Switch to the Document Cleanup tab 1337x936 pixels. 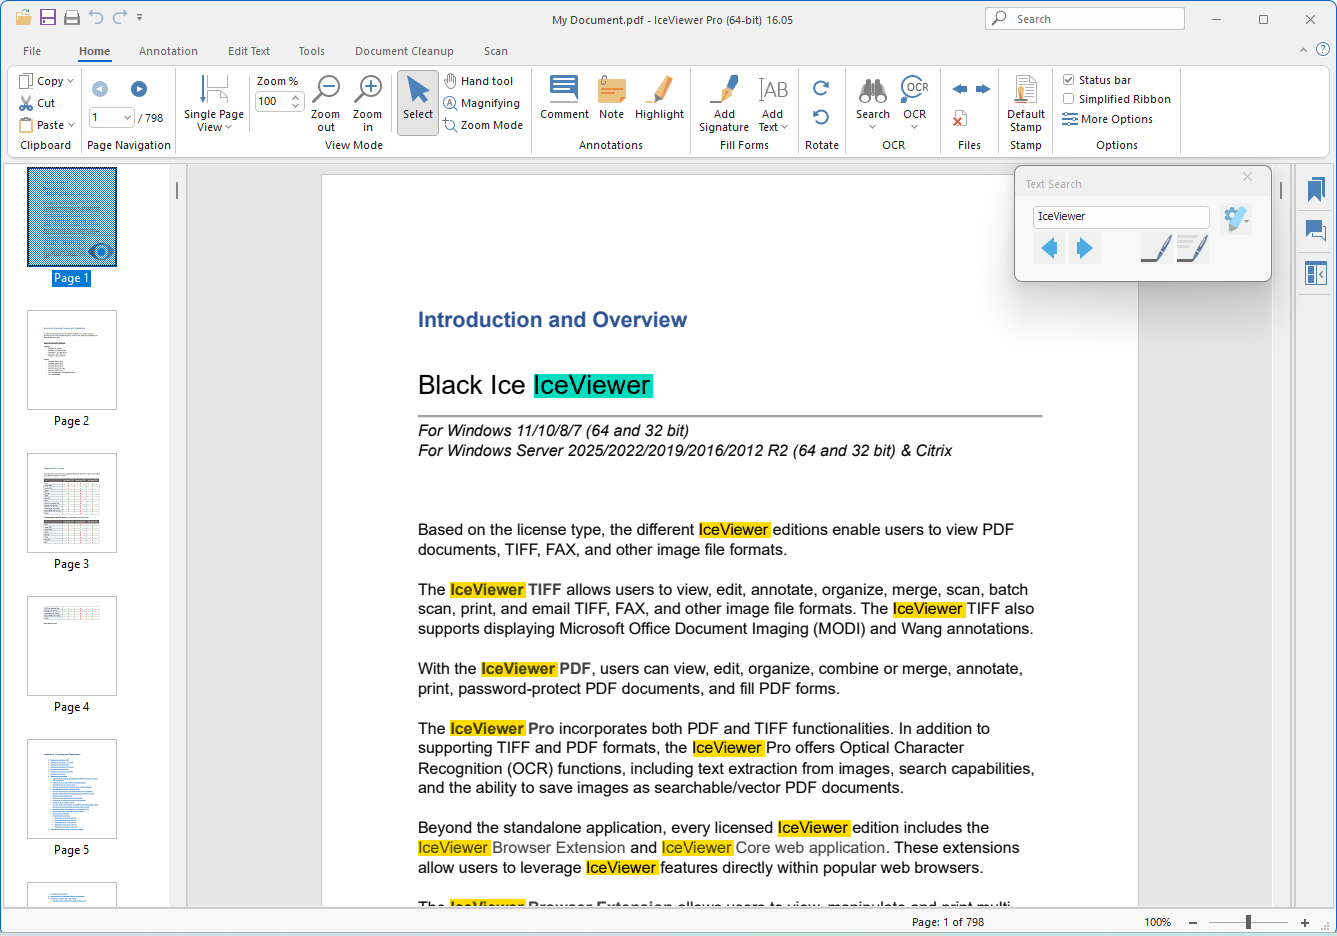pyautogui.click(x=404, y=51)
